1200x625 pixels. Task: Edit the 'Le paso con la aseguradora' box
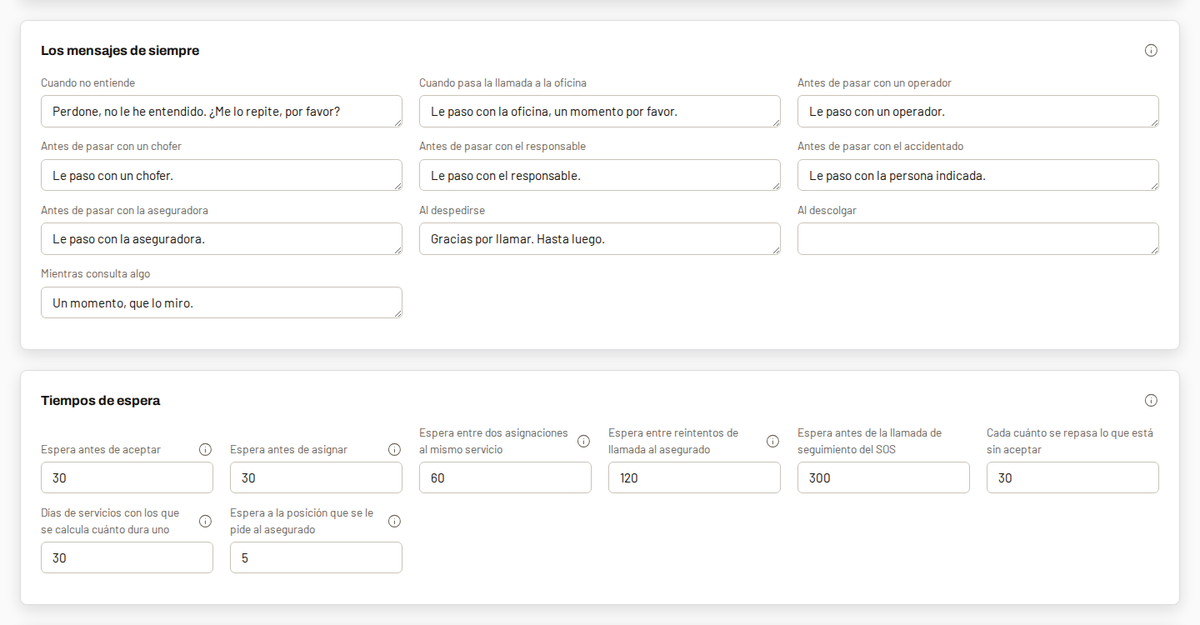(x=222, y=239)
